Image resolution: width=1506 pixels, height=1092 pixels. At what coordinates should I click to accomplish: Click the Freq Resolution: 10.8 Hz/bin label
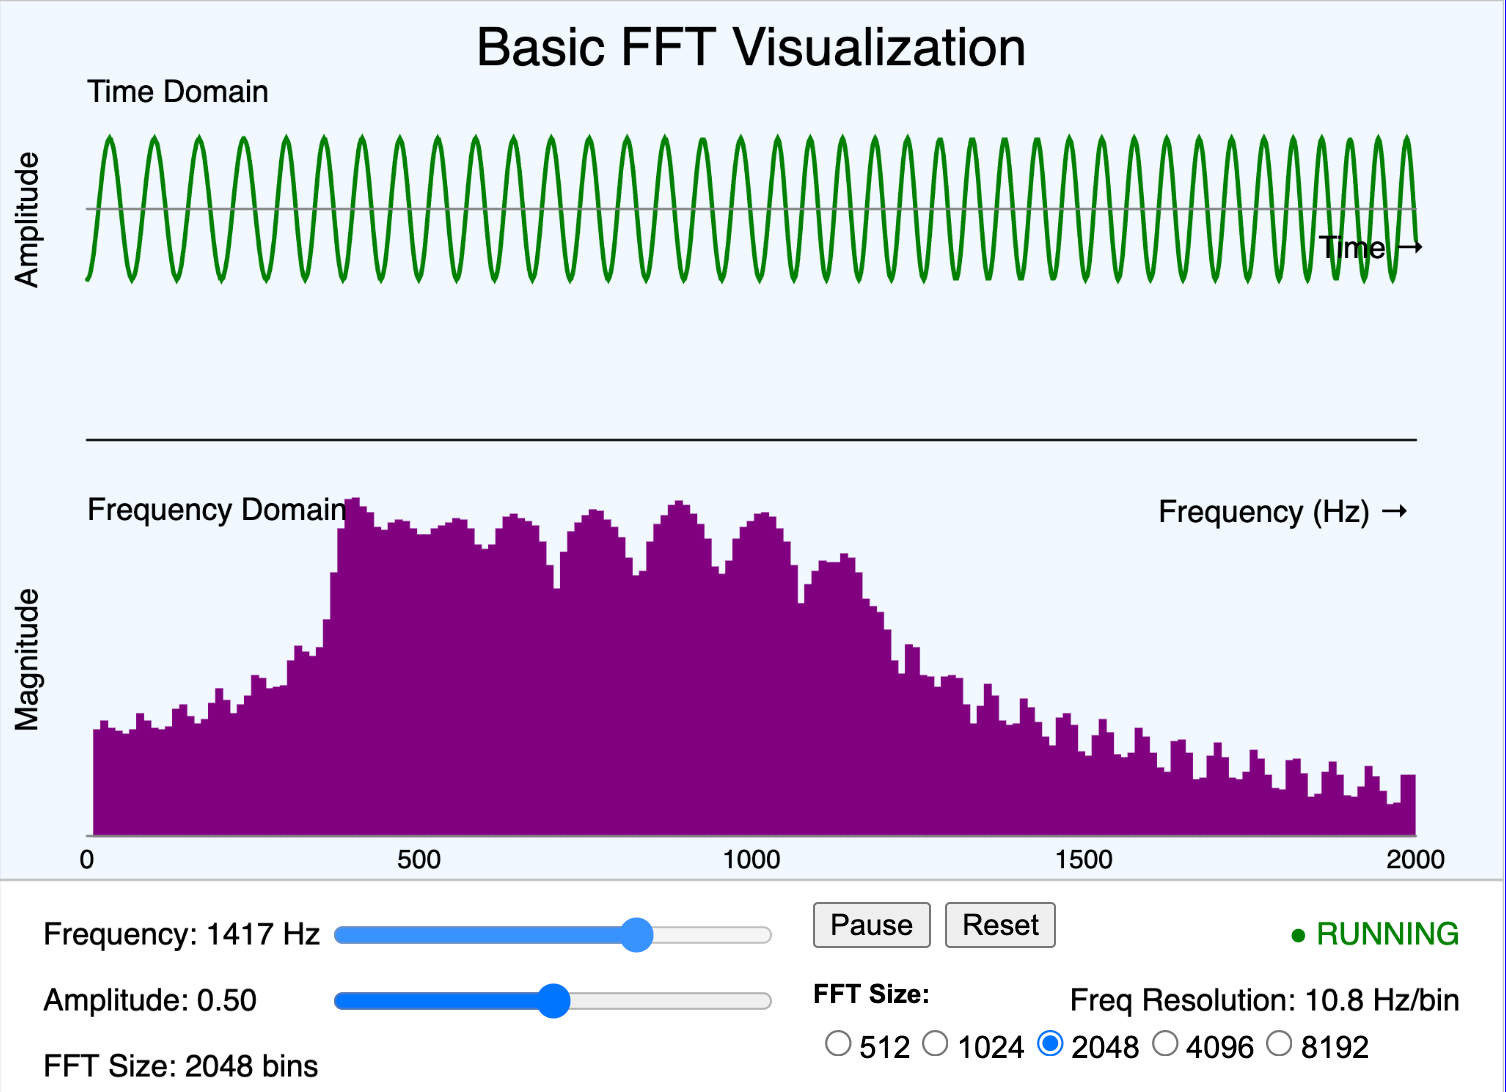(x=1263, y=1000)
